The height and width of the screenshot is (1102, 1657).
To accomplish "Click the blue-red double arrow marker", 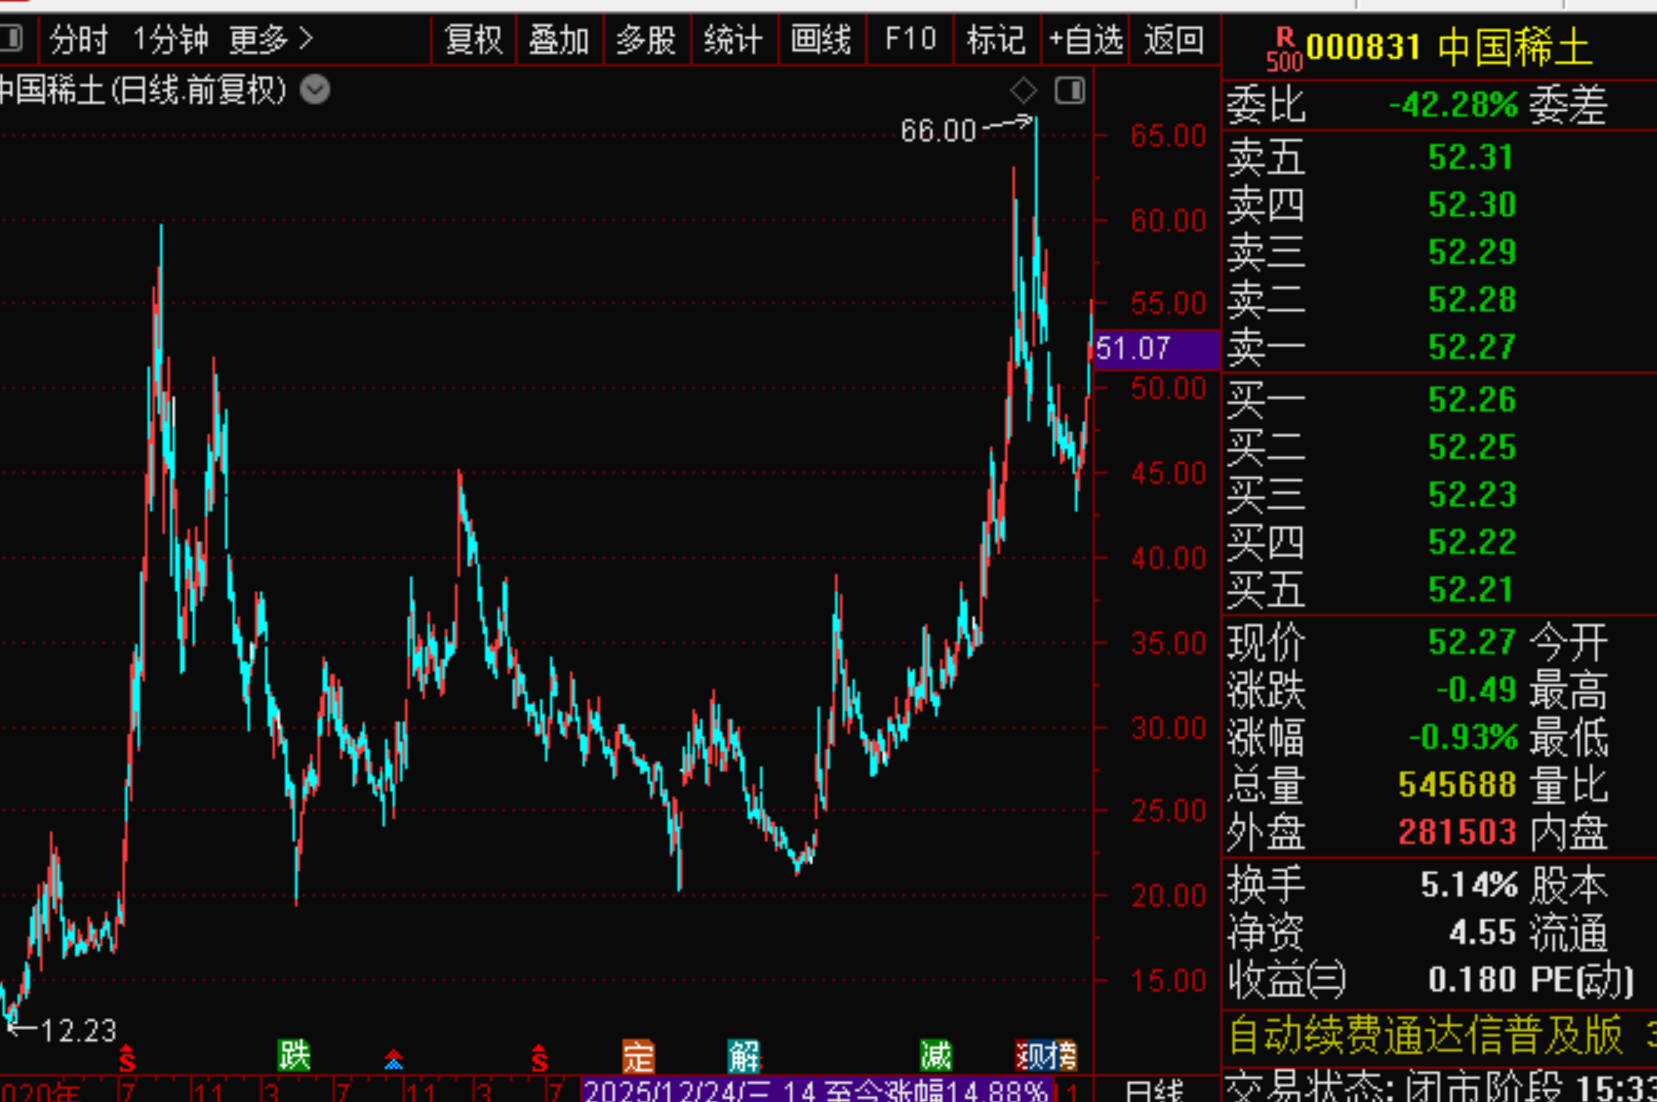I will [393, 1059].
